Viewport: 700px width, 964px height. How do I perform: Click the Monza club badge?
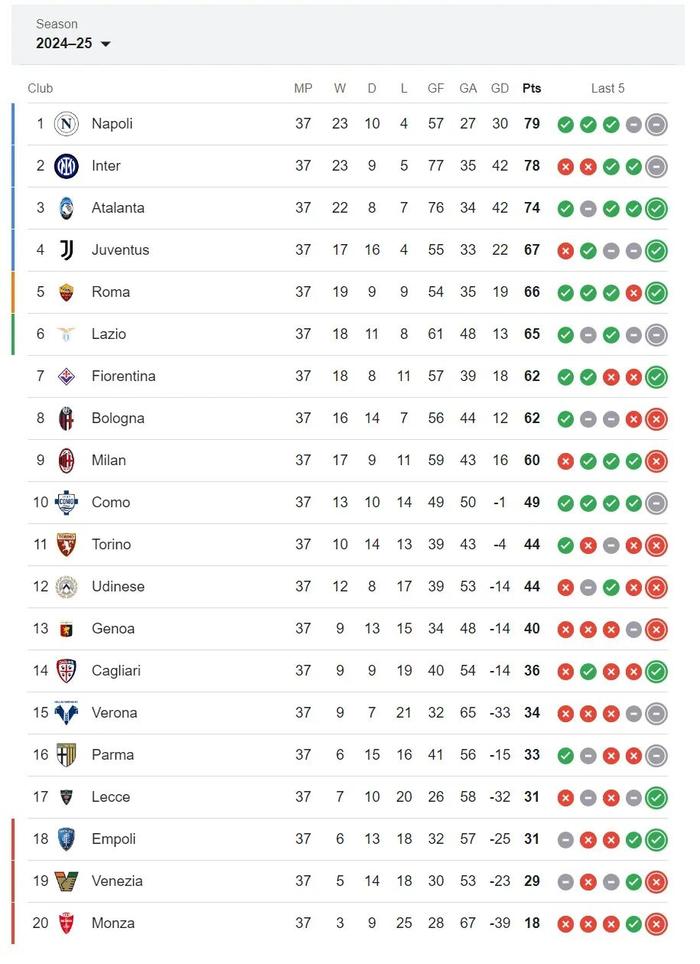click(66, 923)
